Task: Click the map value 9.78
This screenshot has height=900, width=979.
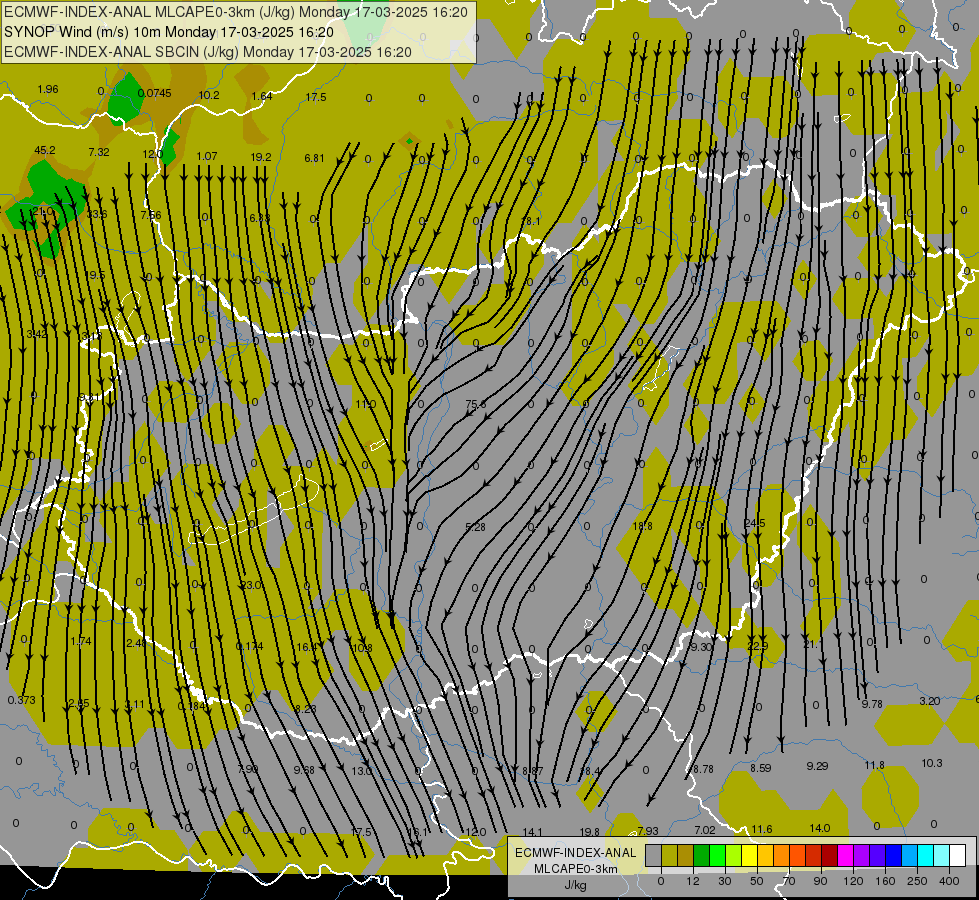Action: tap(872, 704)
